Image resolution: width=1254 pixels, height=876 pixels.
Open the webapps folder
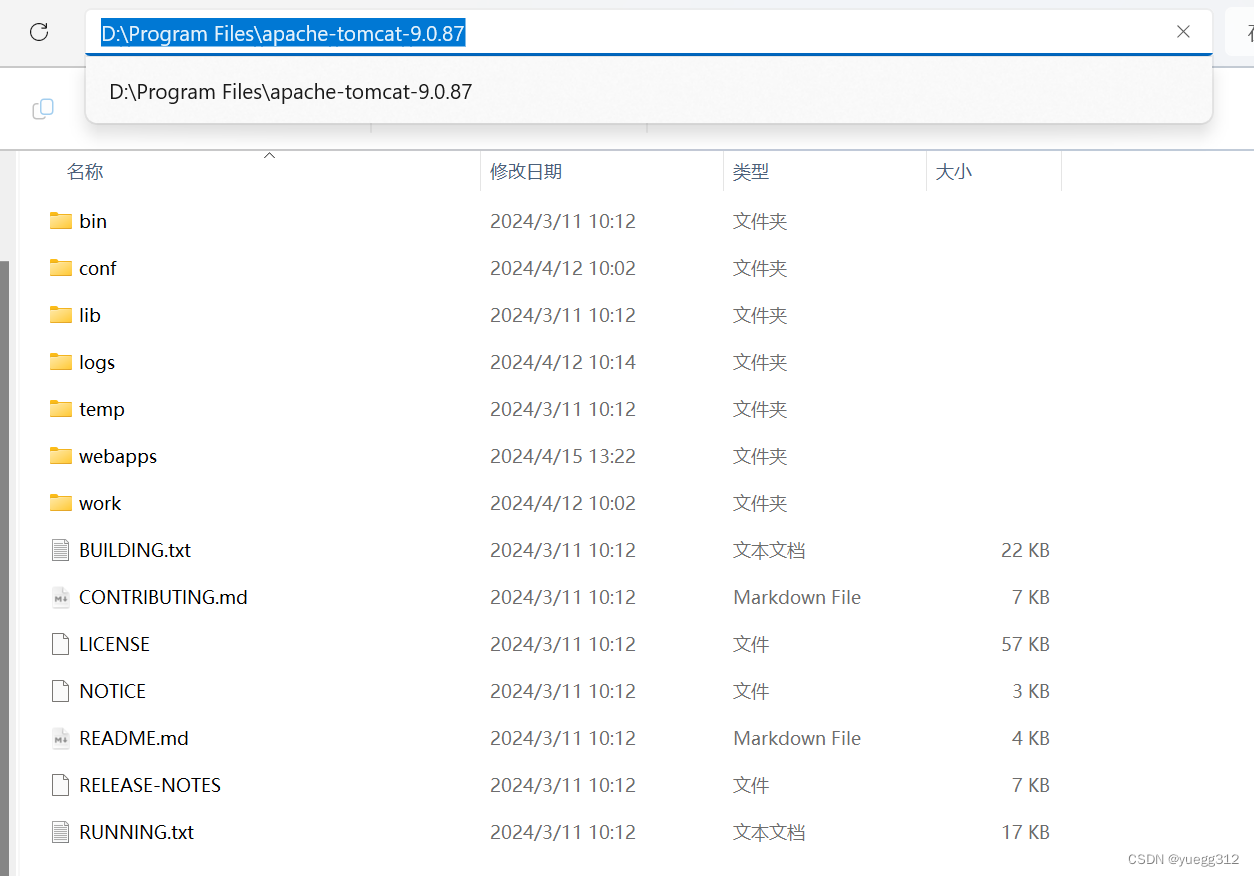[117, 456]
